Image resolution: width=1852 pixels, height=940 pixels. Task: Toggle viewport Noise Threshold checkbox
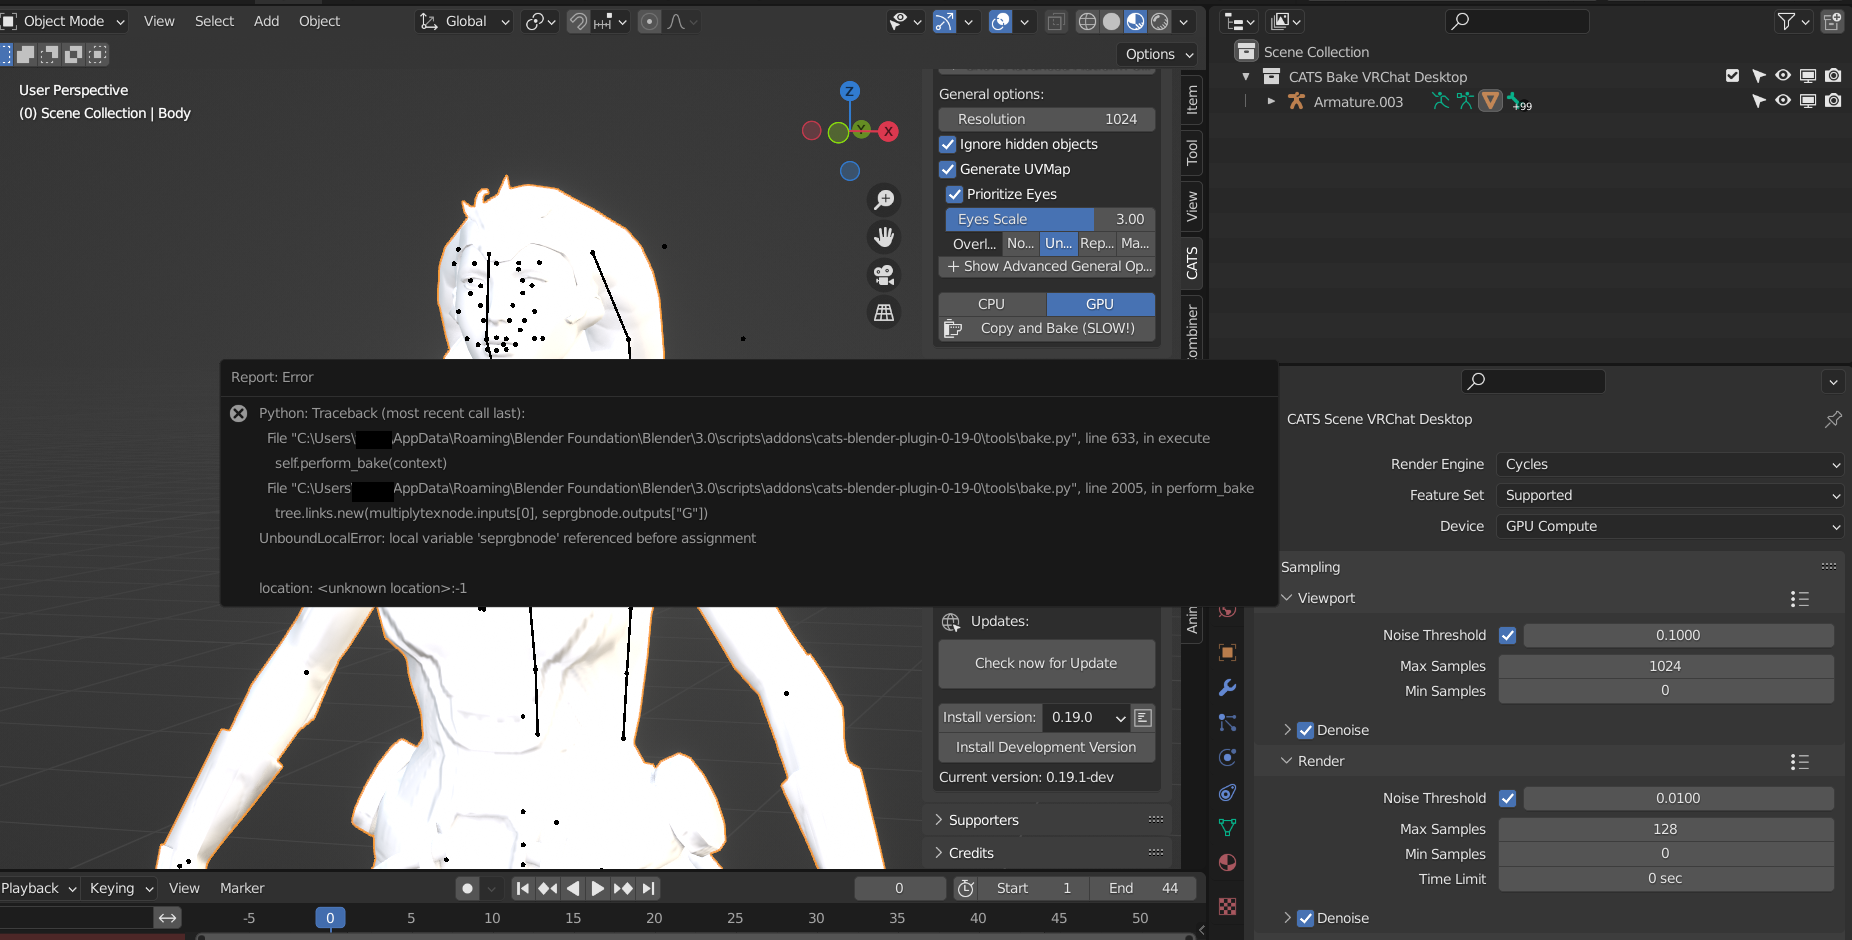coord(1508,635)
